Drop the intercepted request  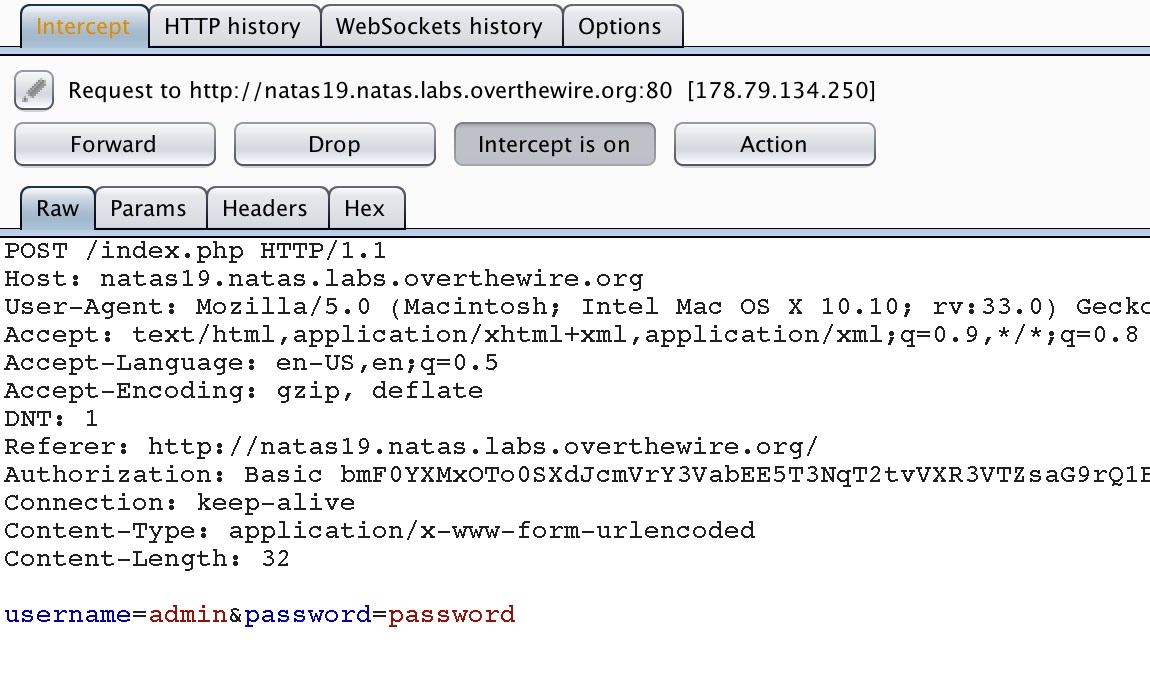click(334, 144)
